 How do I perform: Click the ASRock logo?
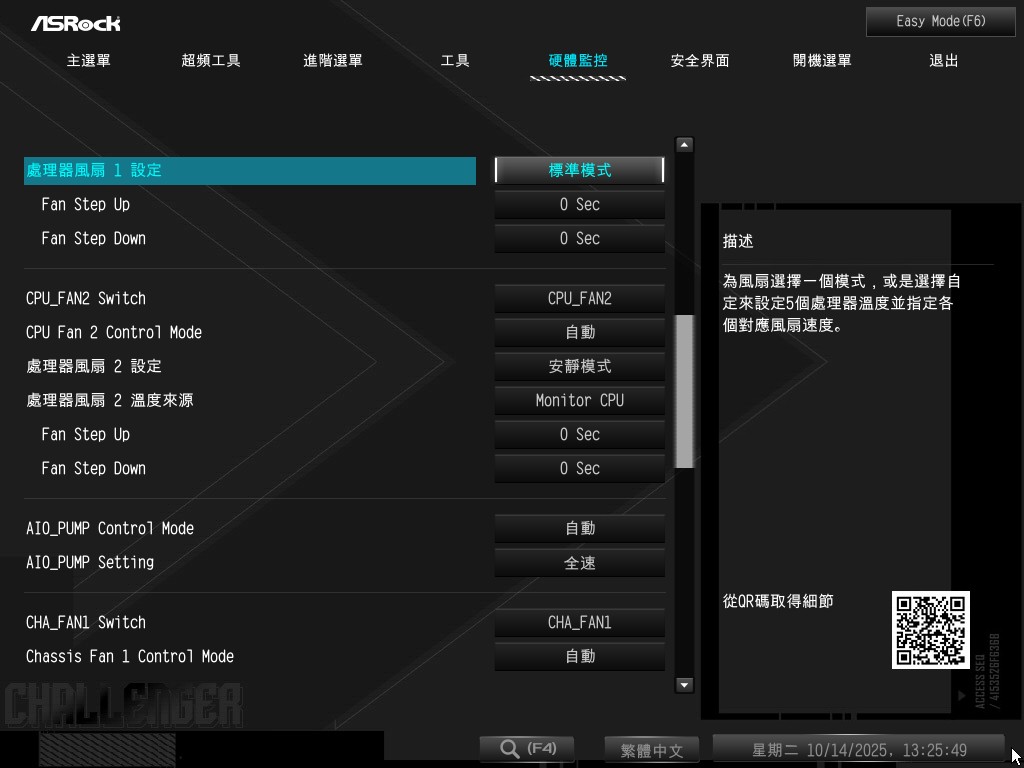click(x=75, y=22)
